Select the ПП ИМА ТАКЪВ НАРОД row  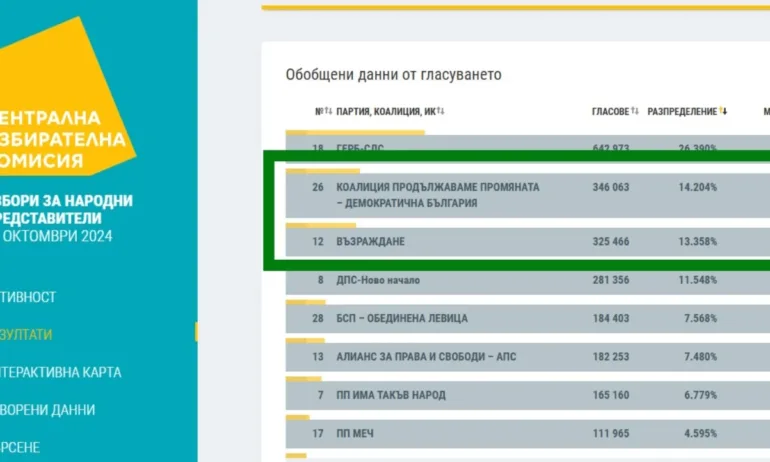coord(528,395)
